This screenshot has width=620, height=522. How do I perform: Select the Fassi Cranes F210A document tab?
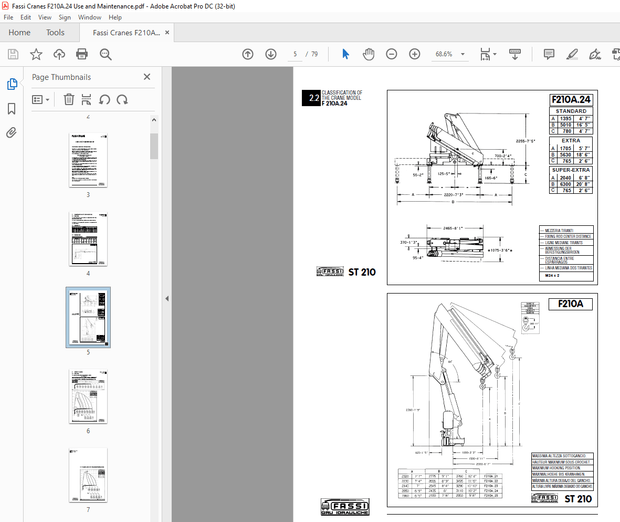(x=126, y=33)
